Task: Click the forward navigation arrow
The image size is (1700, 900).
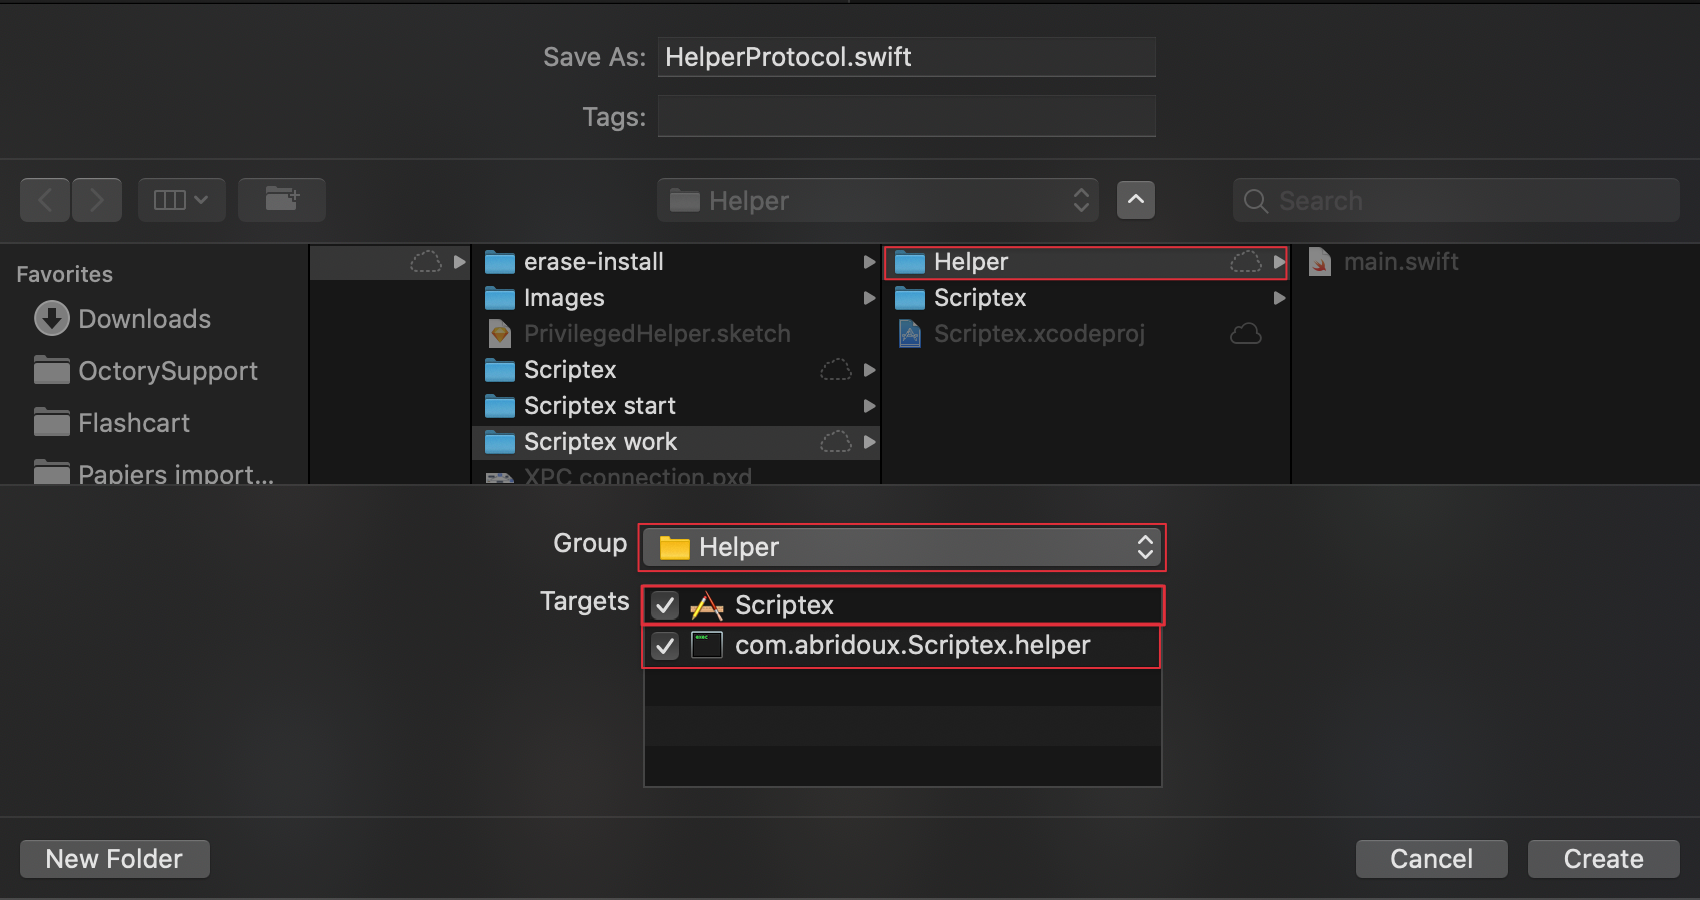Action: tap(97, 200)
